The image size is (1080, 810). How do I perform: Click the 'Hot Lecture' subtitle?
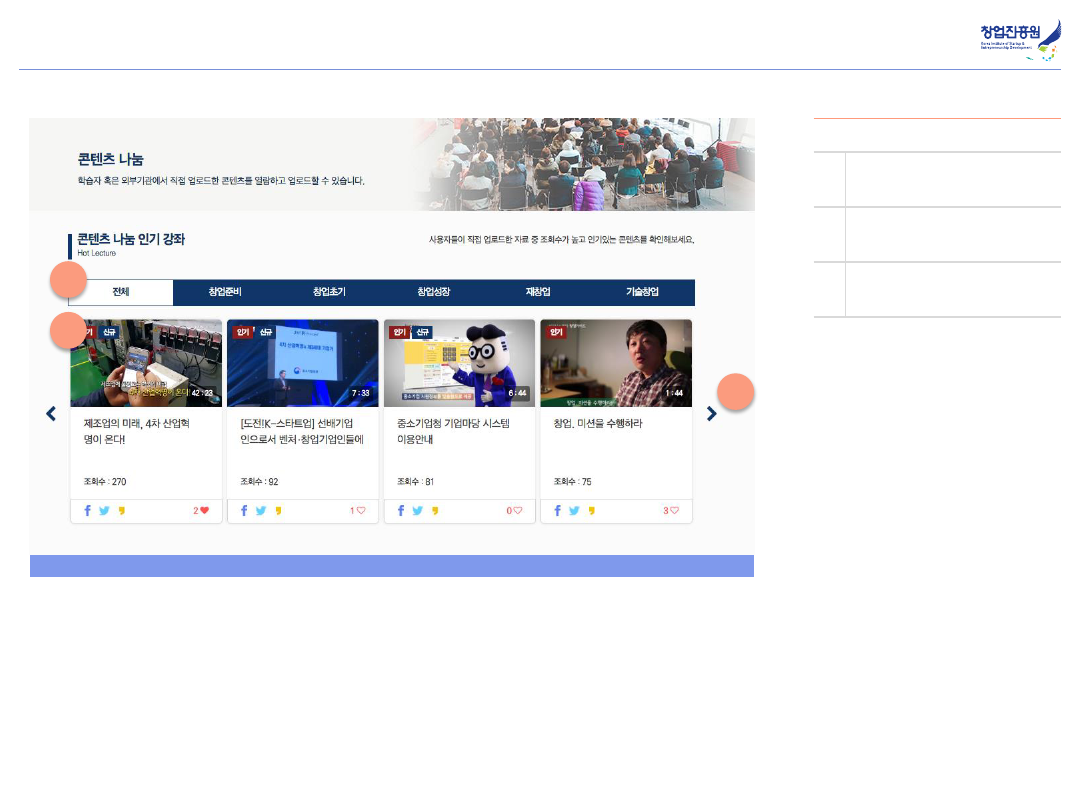click(96, 253)
